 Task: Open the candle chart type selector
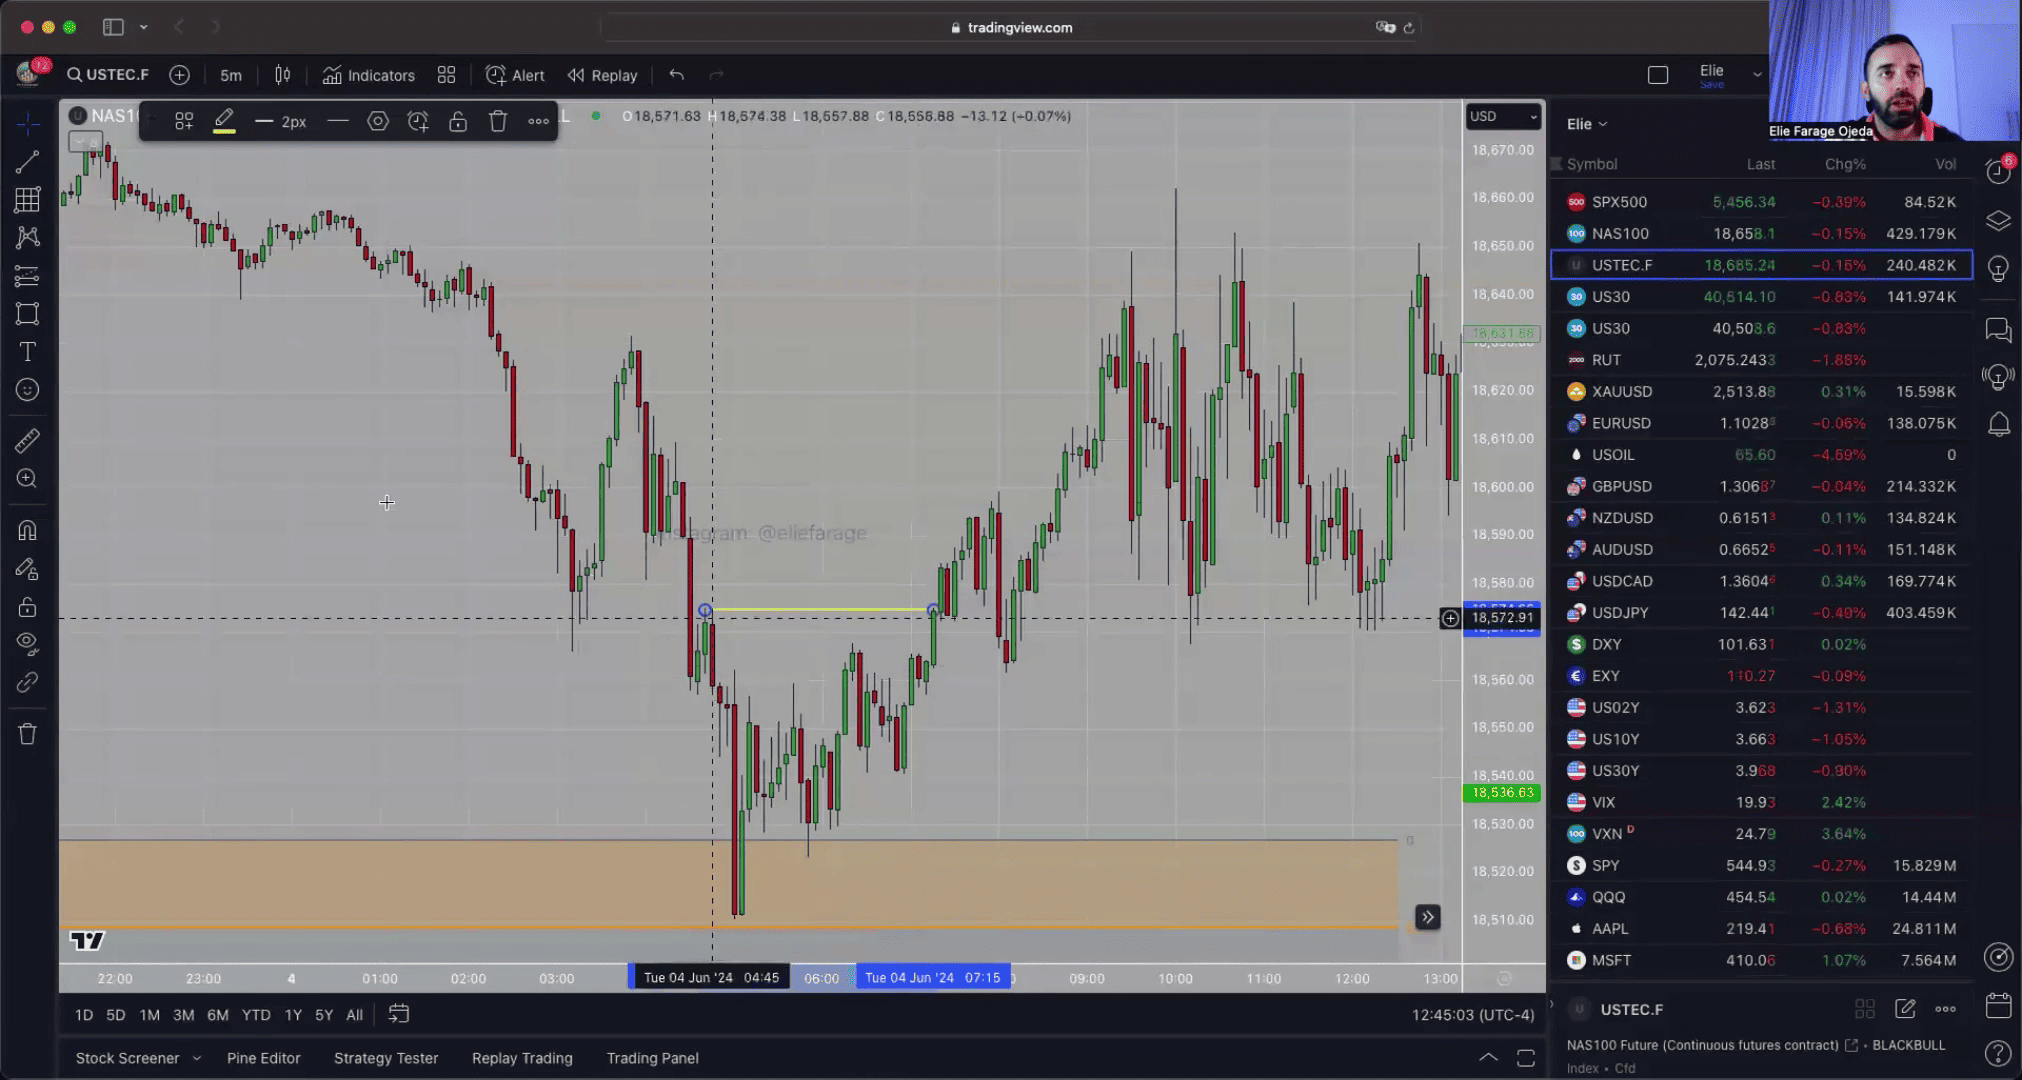[x=283, y=75]
